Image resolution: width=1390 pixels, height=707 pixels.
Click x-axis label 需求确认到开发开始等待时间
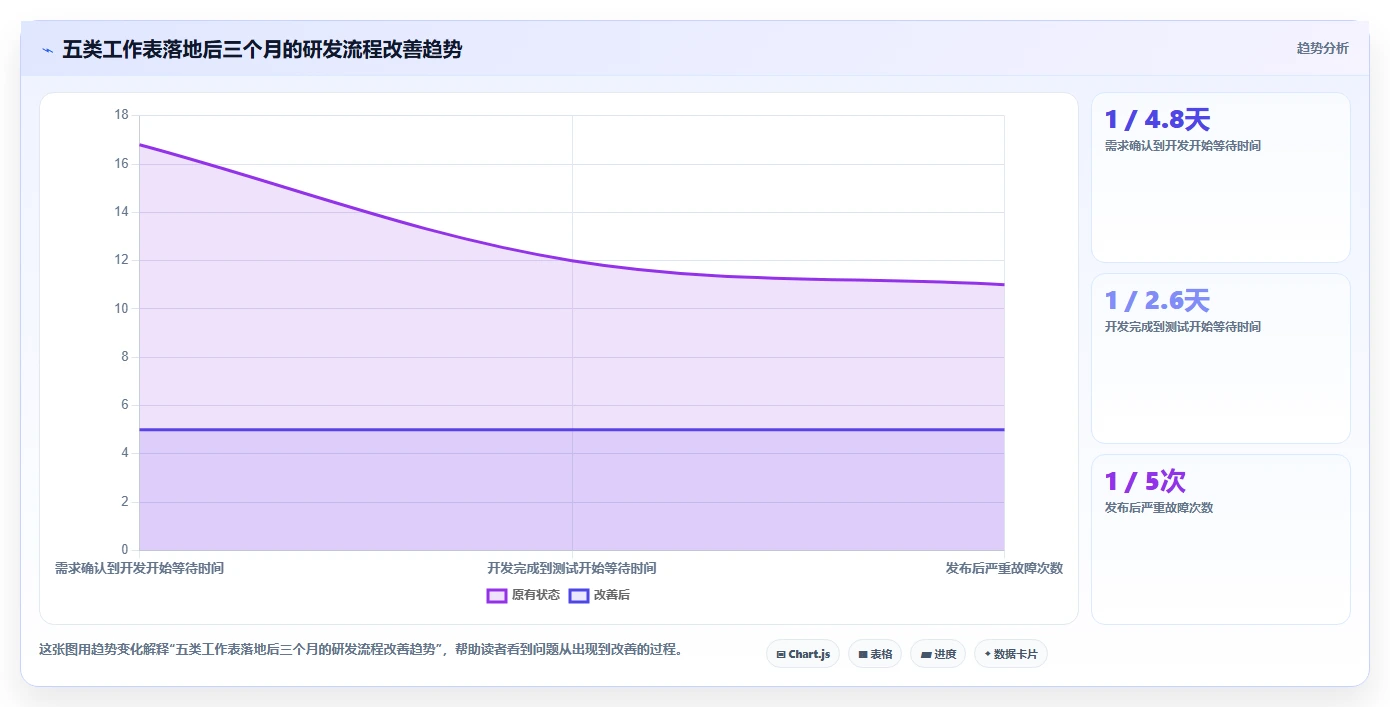(139, 568)
